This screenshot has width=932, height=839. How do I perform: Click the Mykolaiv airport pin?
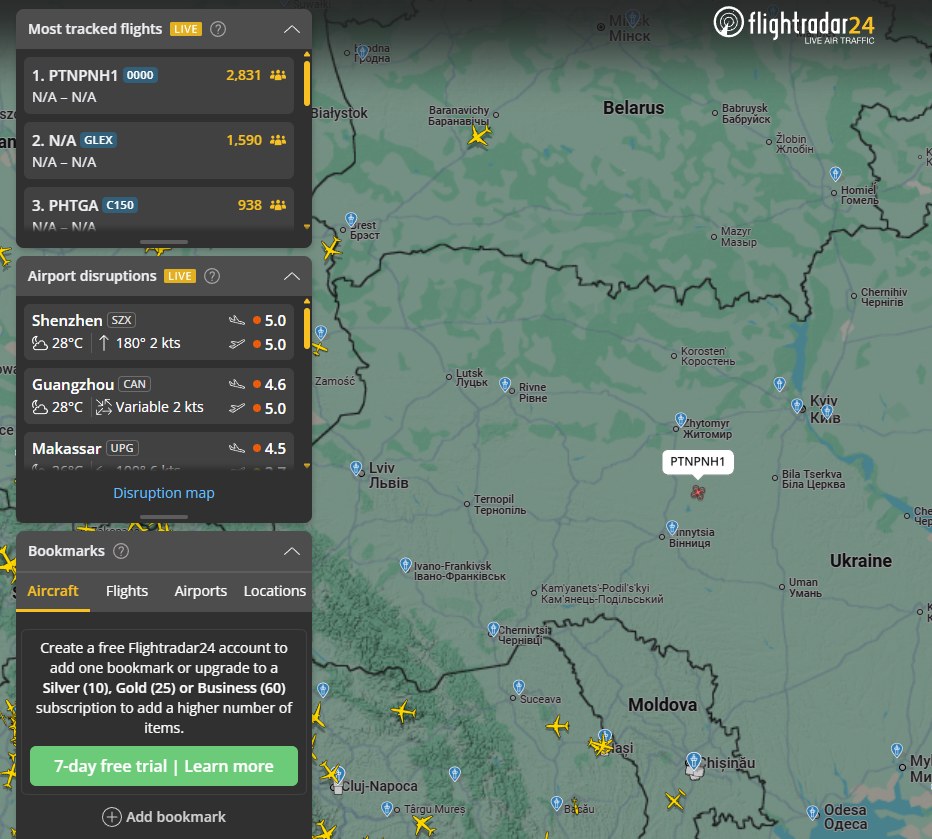[x=897, y=750]
